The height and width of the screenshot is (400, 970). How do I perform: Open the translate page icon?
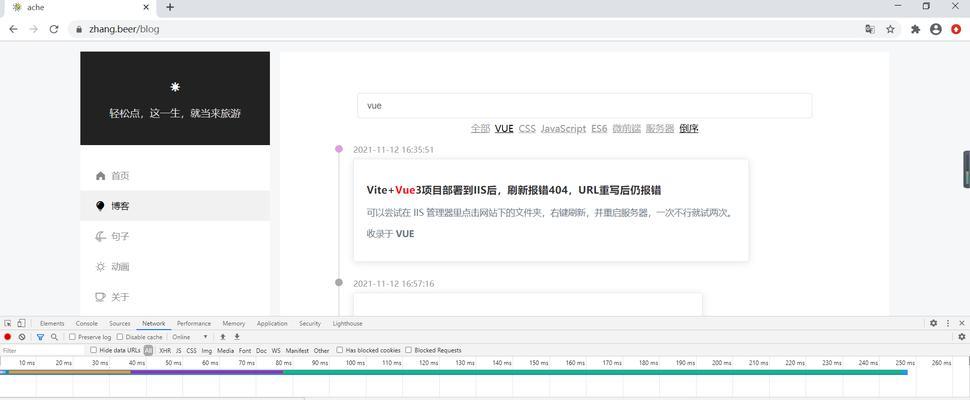click(870, 29)
